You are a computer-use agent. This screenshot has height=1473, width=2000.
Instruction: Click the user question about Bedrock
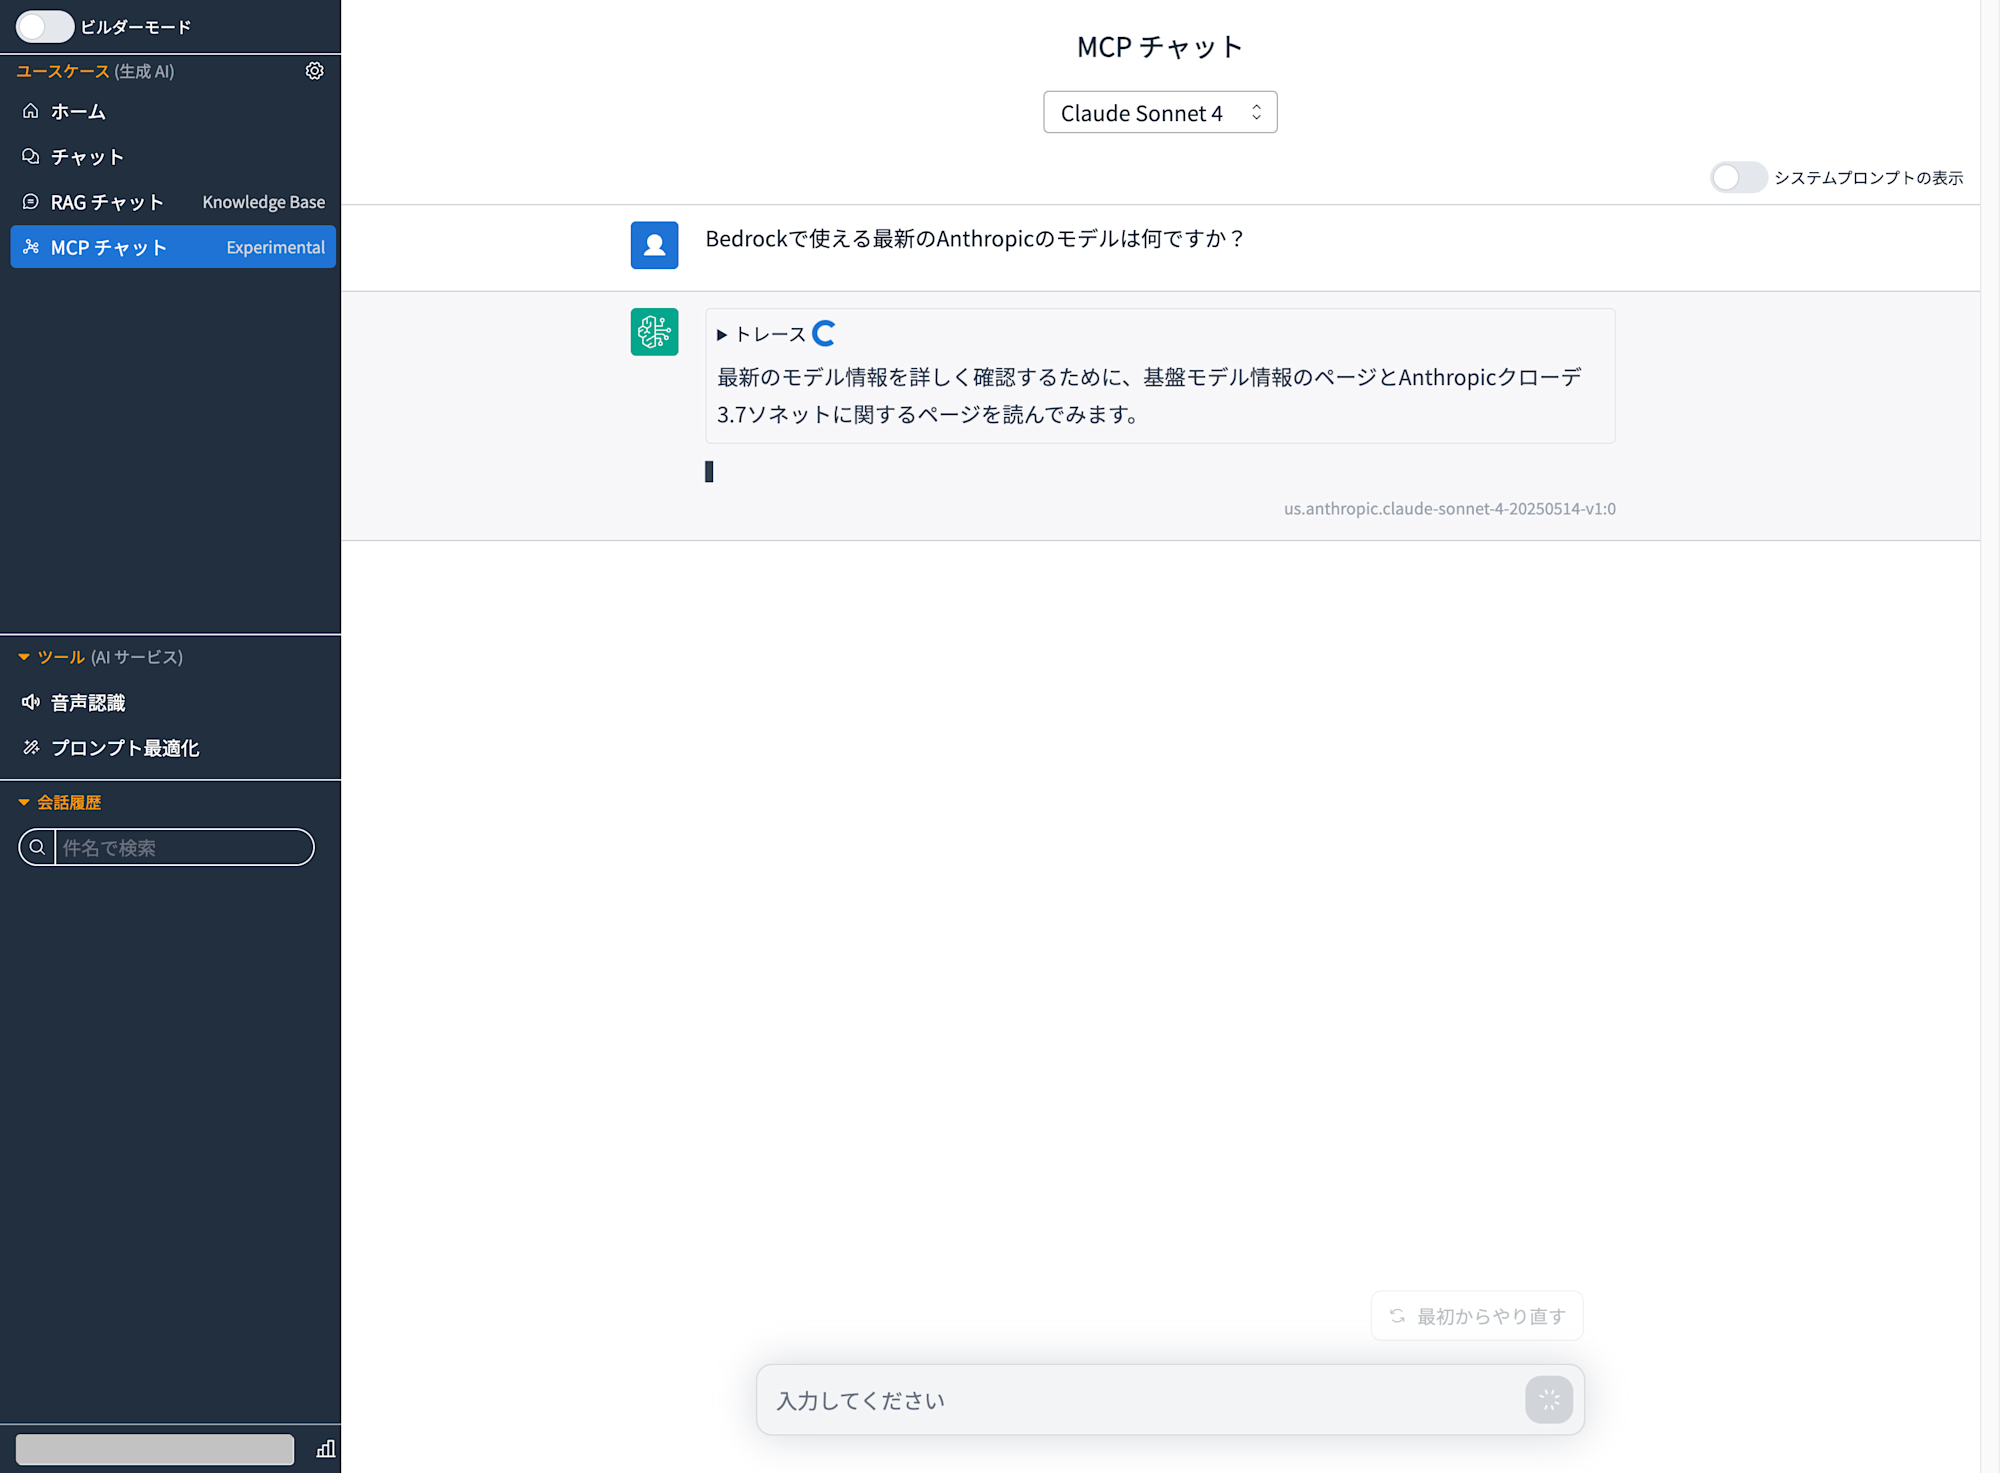[975, 239]
